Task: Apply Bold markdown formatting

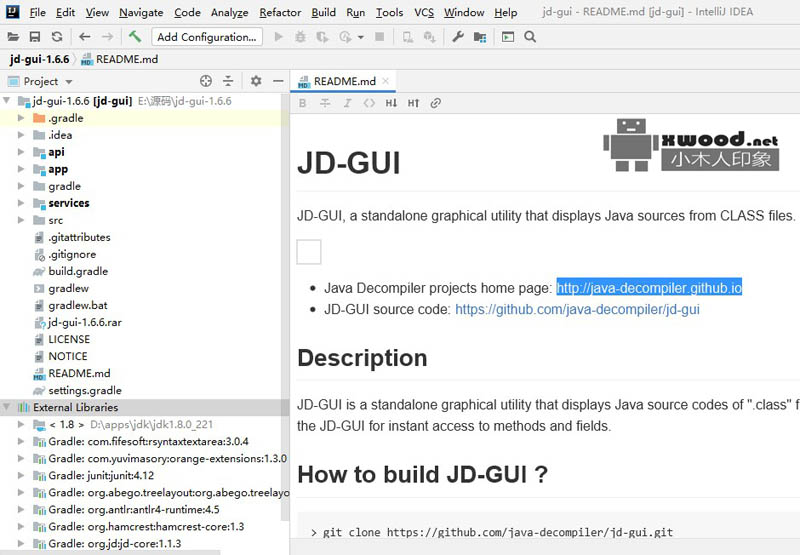Action: pos(303,103)
